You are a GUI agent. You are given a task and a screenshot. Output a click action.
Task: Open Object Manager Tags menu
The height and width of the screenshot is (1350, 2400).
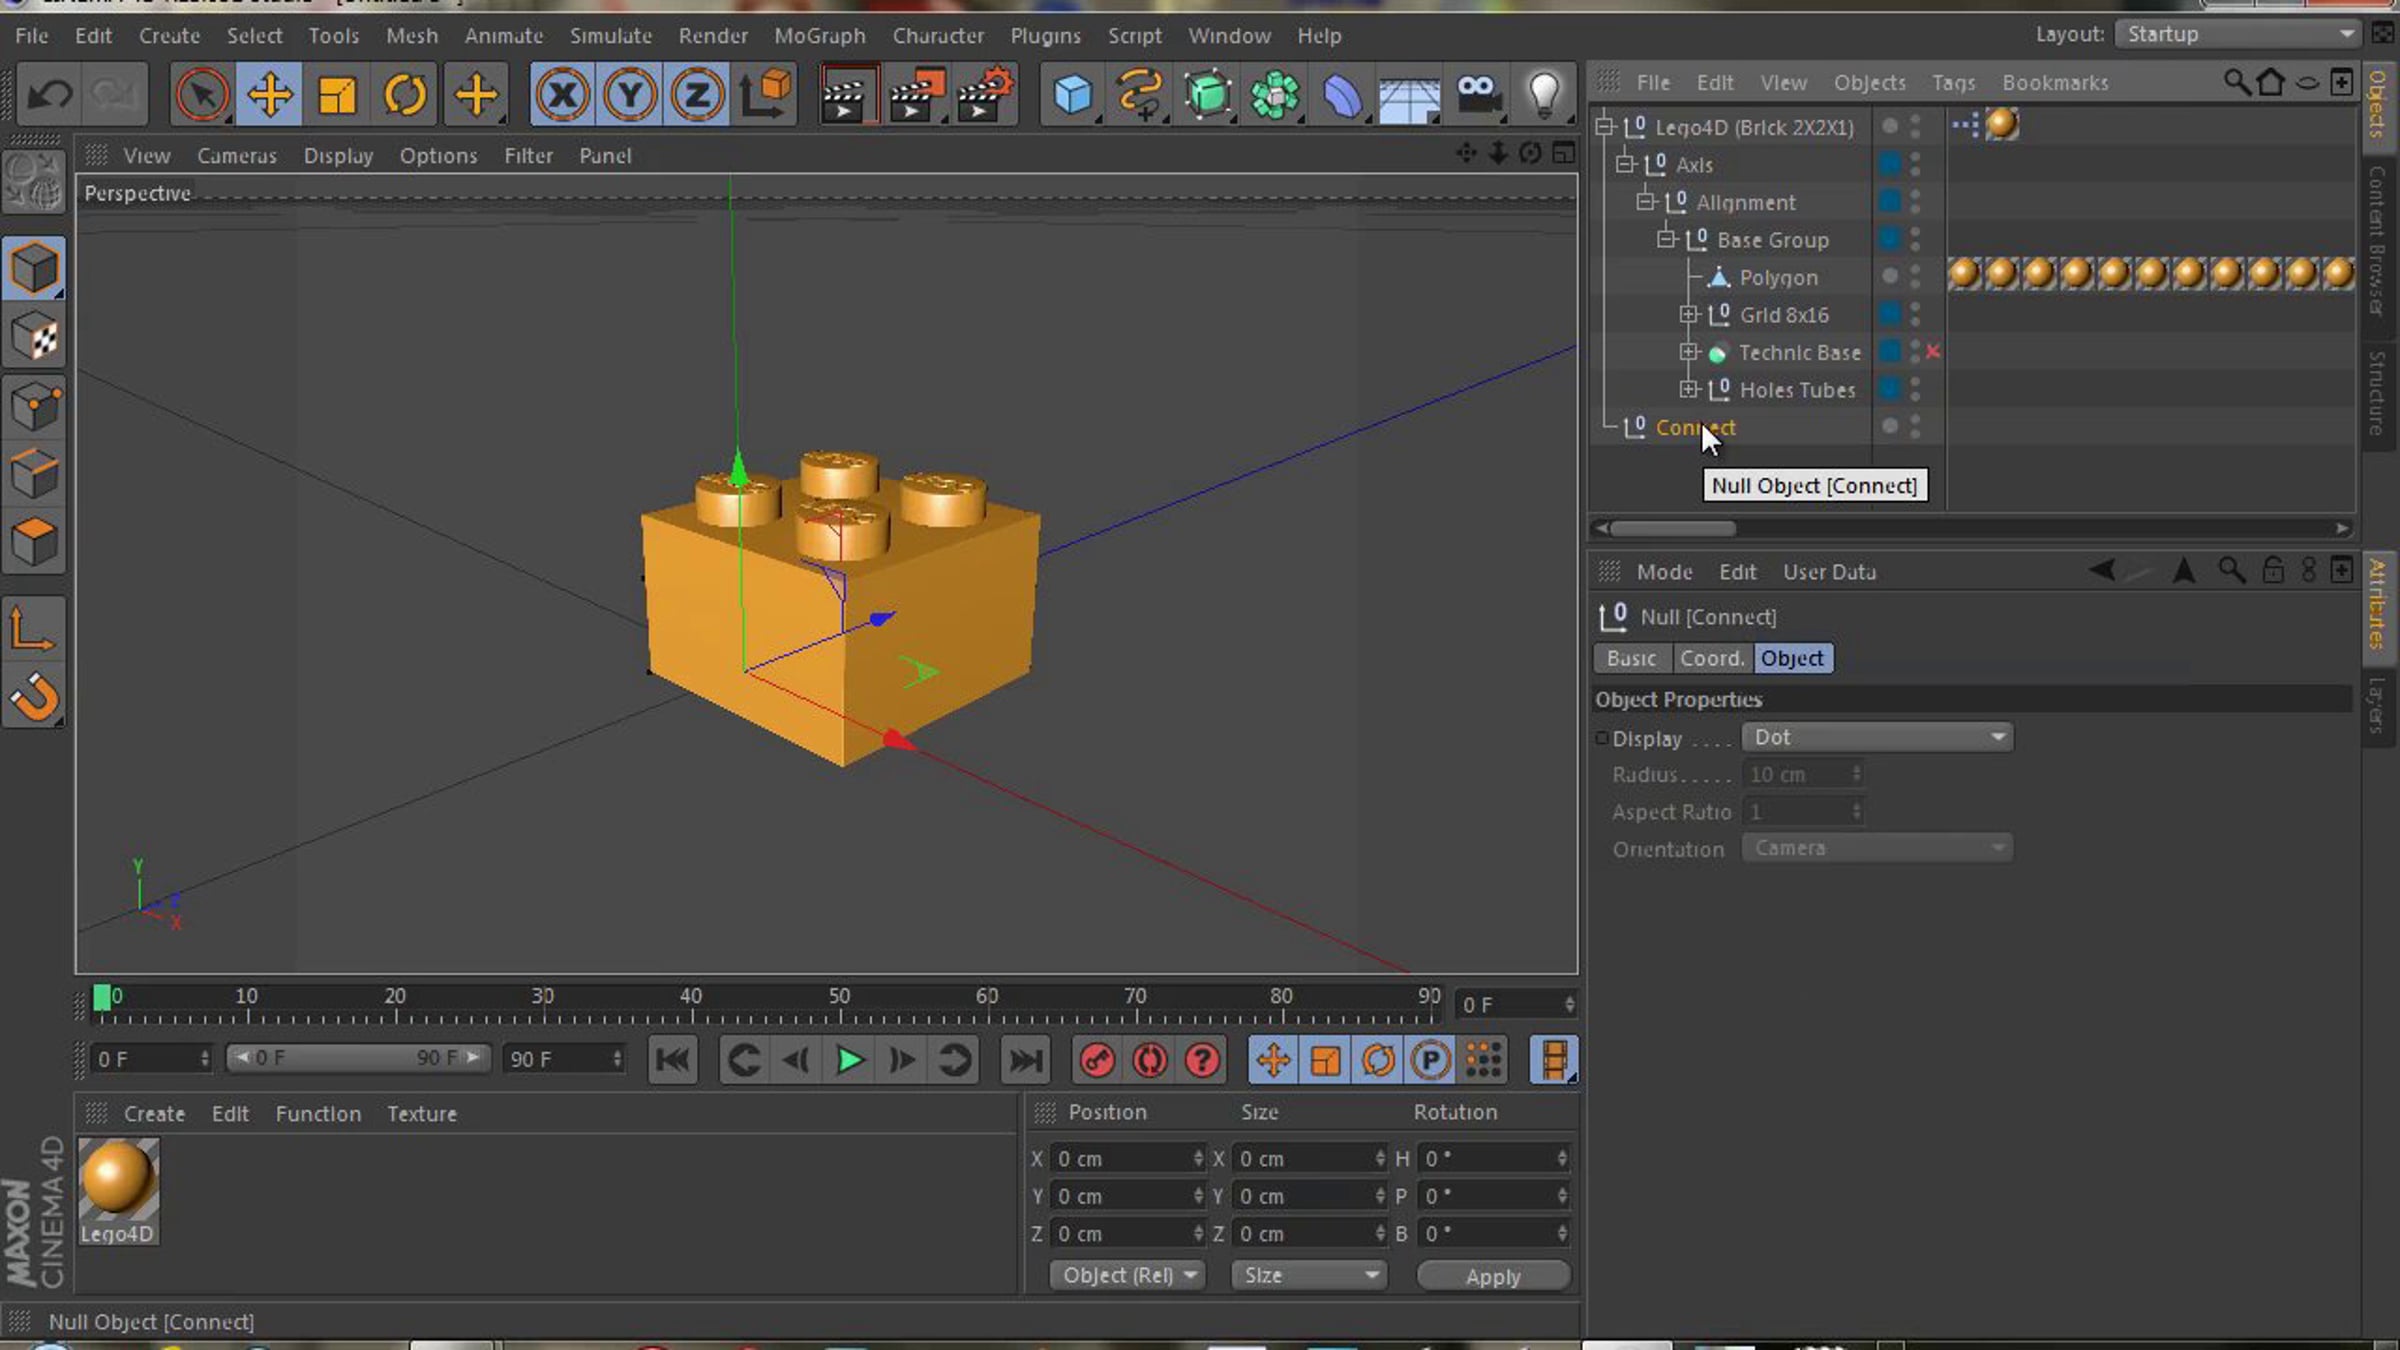1953,83
